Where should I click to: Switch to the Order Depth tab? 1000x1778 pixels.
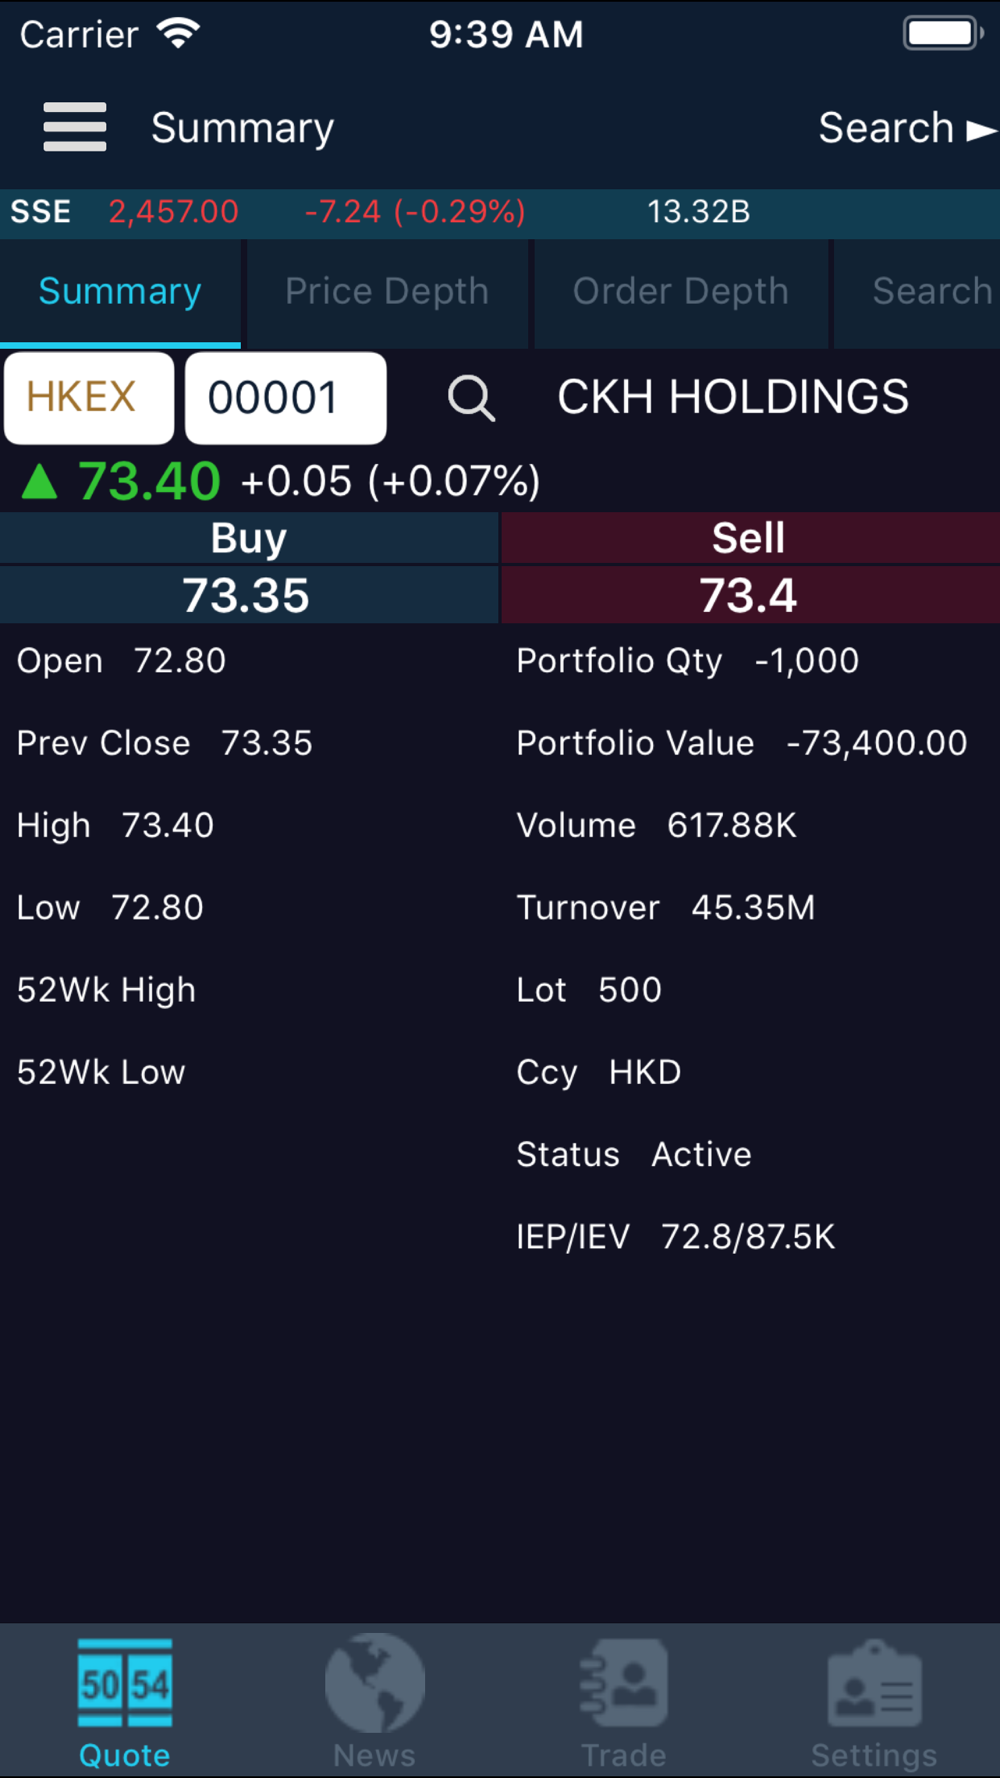point(681,292)
